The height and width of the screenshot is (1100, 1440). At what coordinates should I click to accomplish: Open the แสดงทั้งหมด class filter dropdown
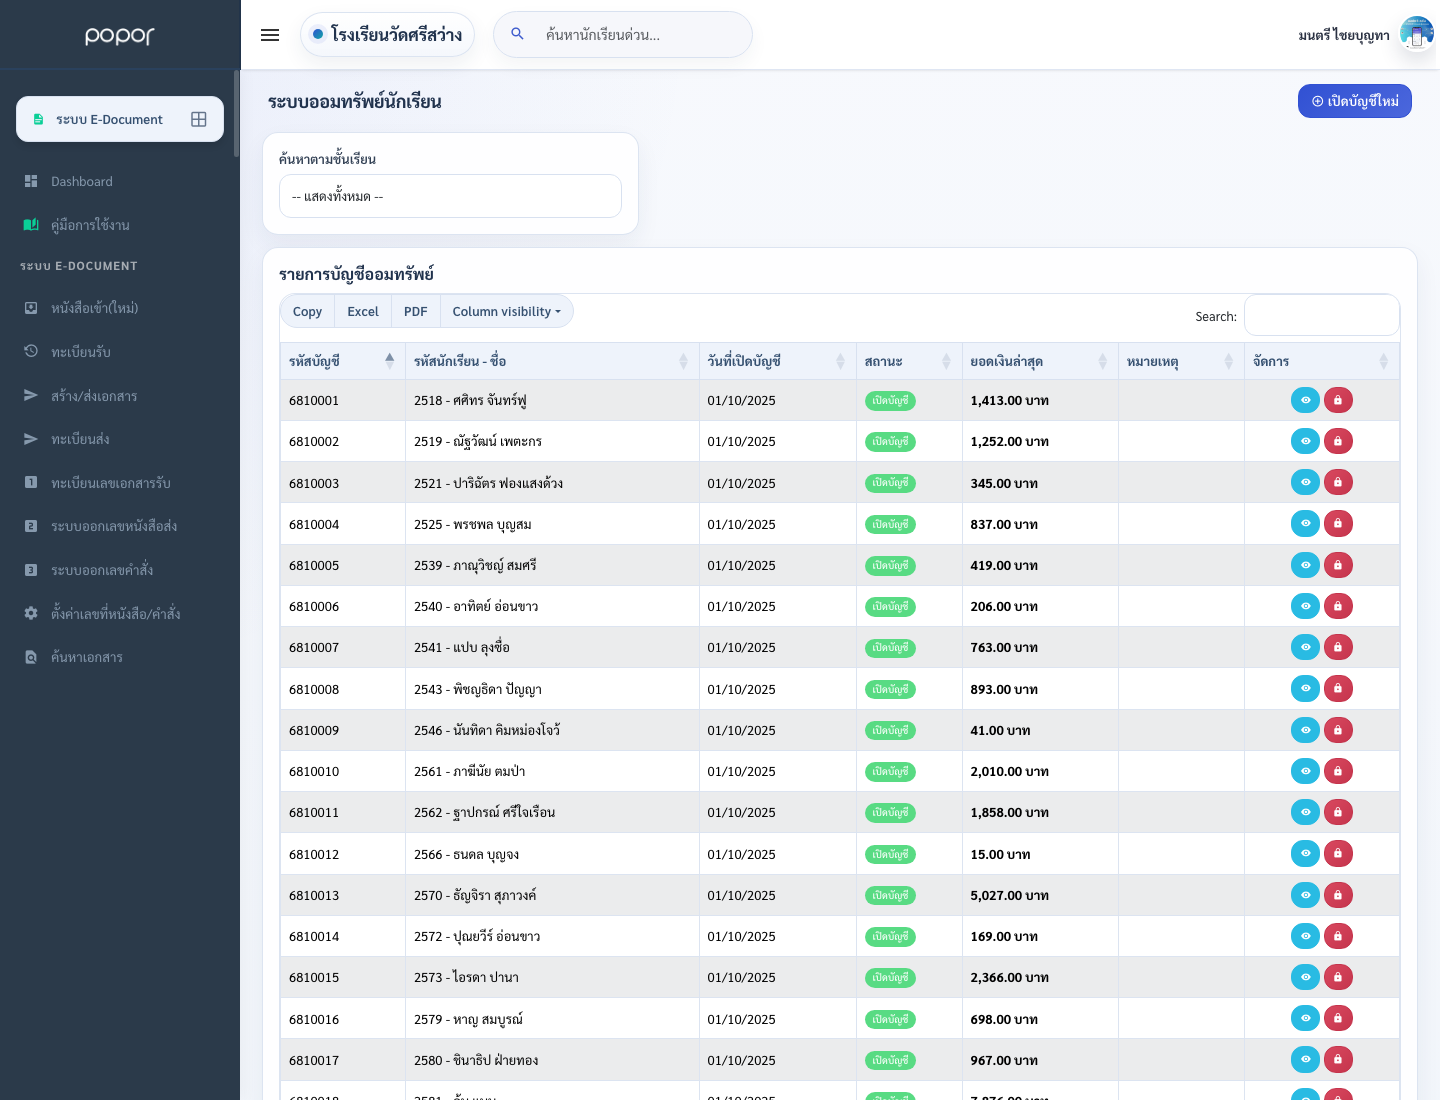[450, 196]
